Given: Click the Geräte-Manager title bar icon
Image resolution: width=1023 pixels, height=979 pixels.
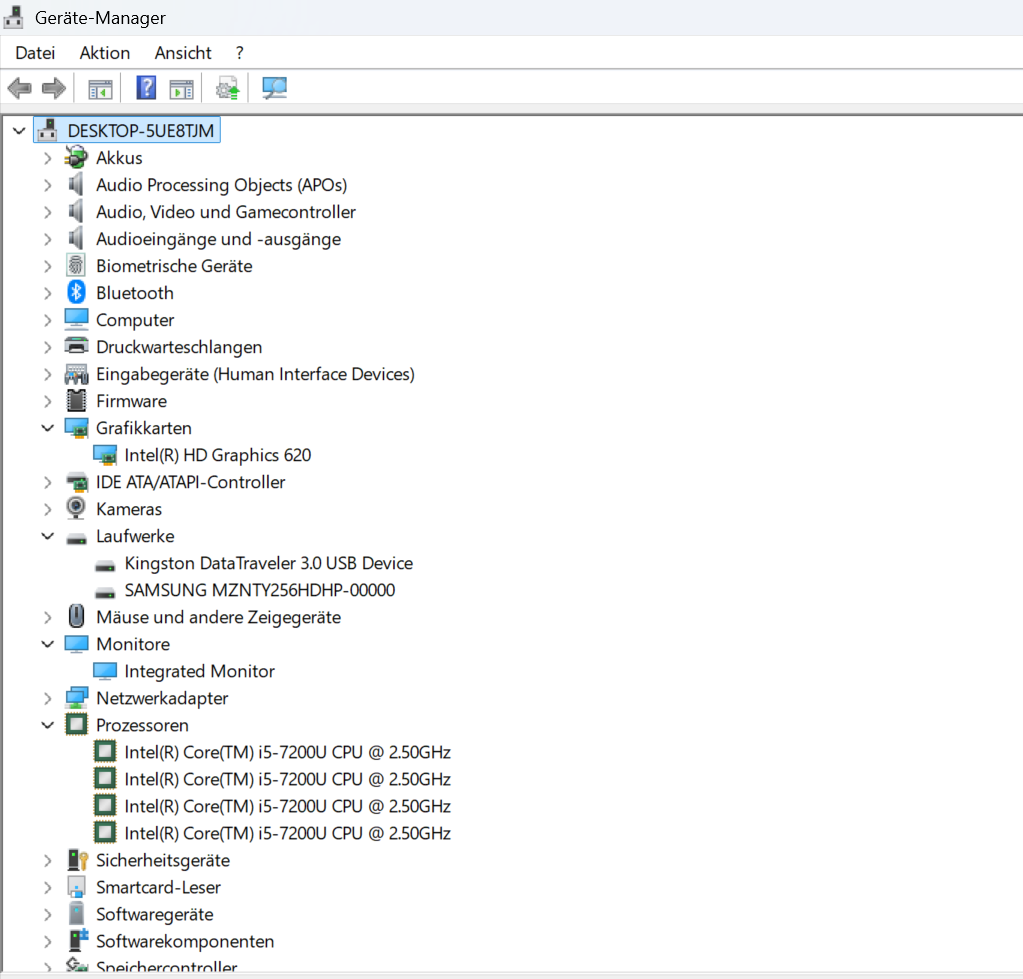Looking at the screenshot, I should pyautogui.click(x=14, y=17).
